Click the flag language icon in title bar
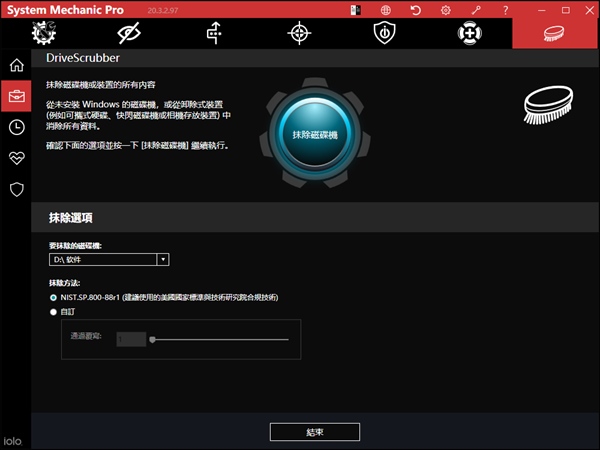This screenshot has height=450, width=600. (355, 10)
